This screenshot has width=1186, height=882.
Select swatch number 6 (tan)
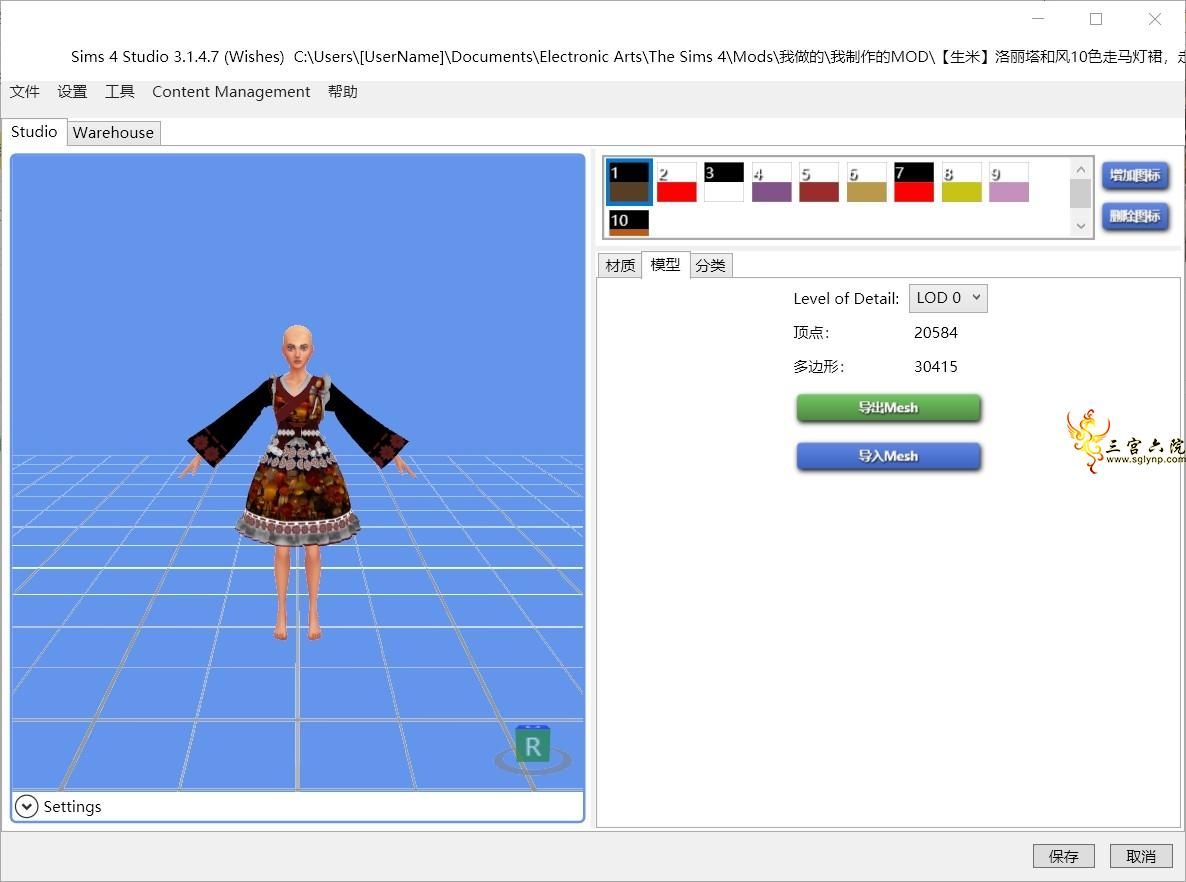pos(867,182)
